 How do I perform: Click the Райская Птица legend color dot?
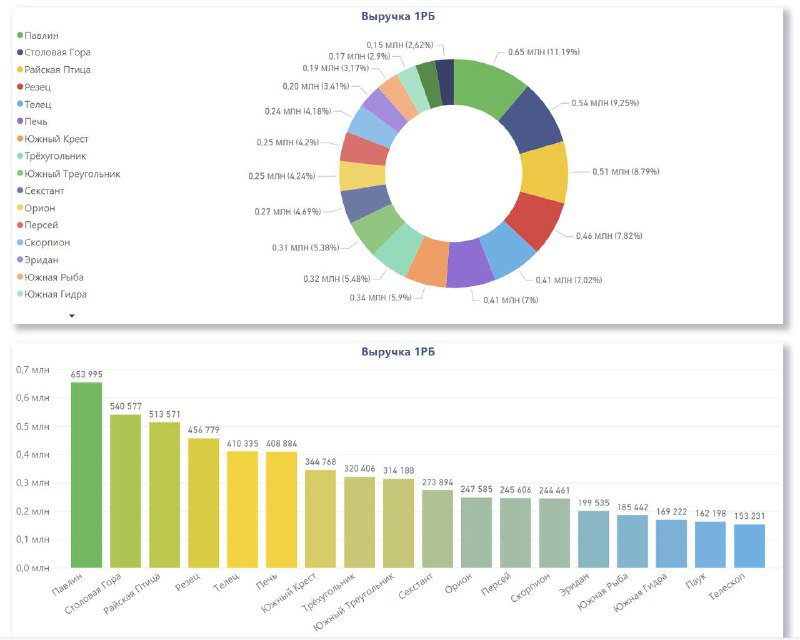click(20, 70)
